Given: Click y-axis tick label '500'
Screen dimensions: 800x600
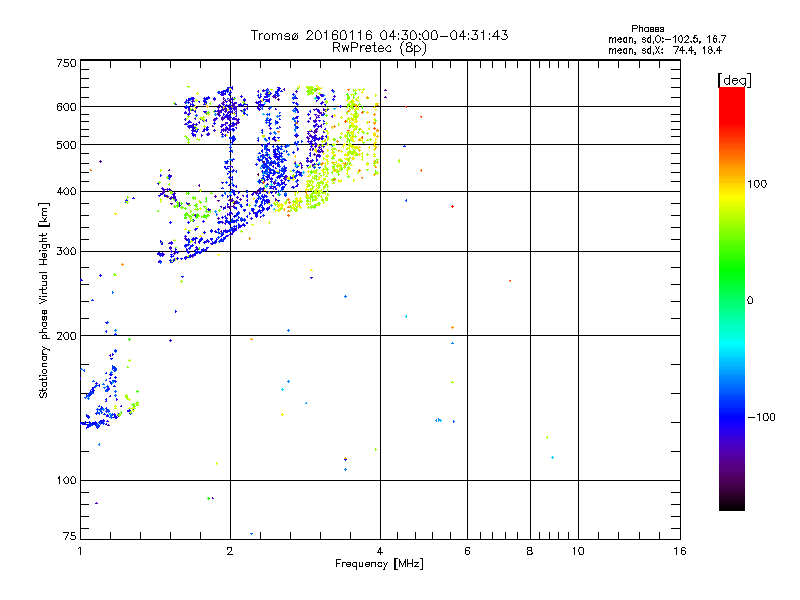Looking at the screenshot, I should coord(66,145).
